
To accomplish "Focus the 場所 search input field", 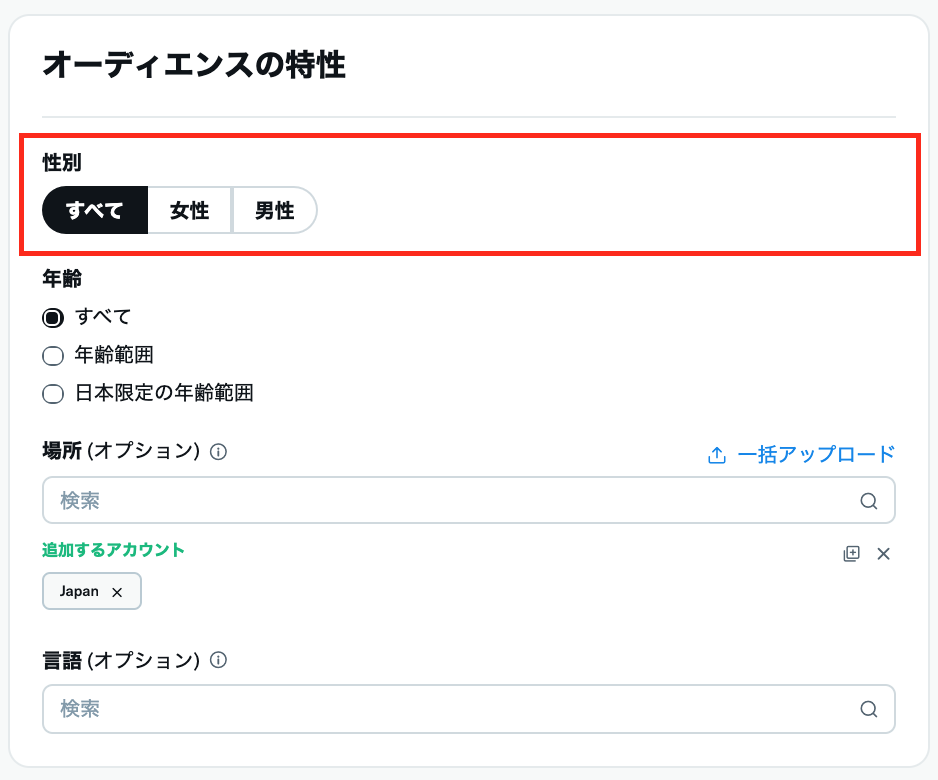I will (450, 501).
